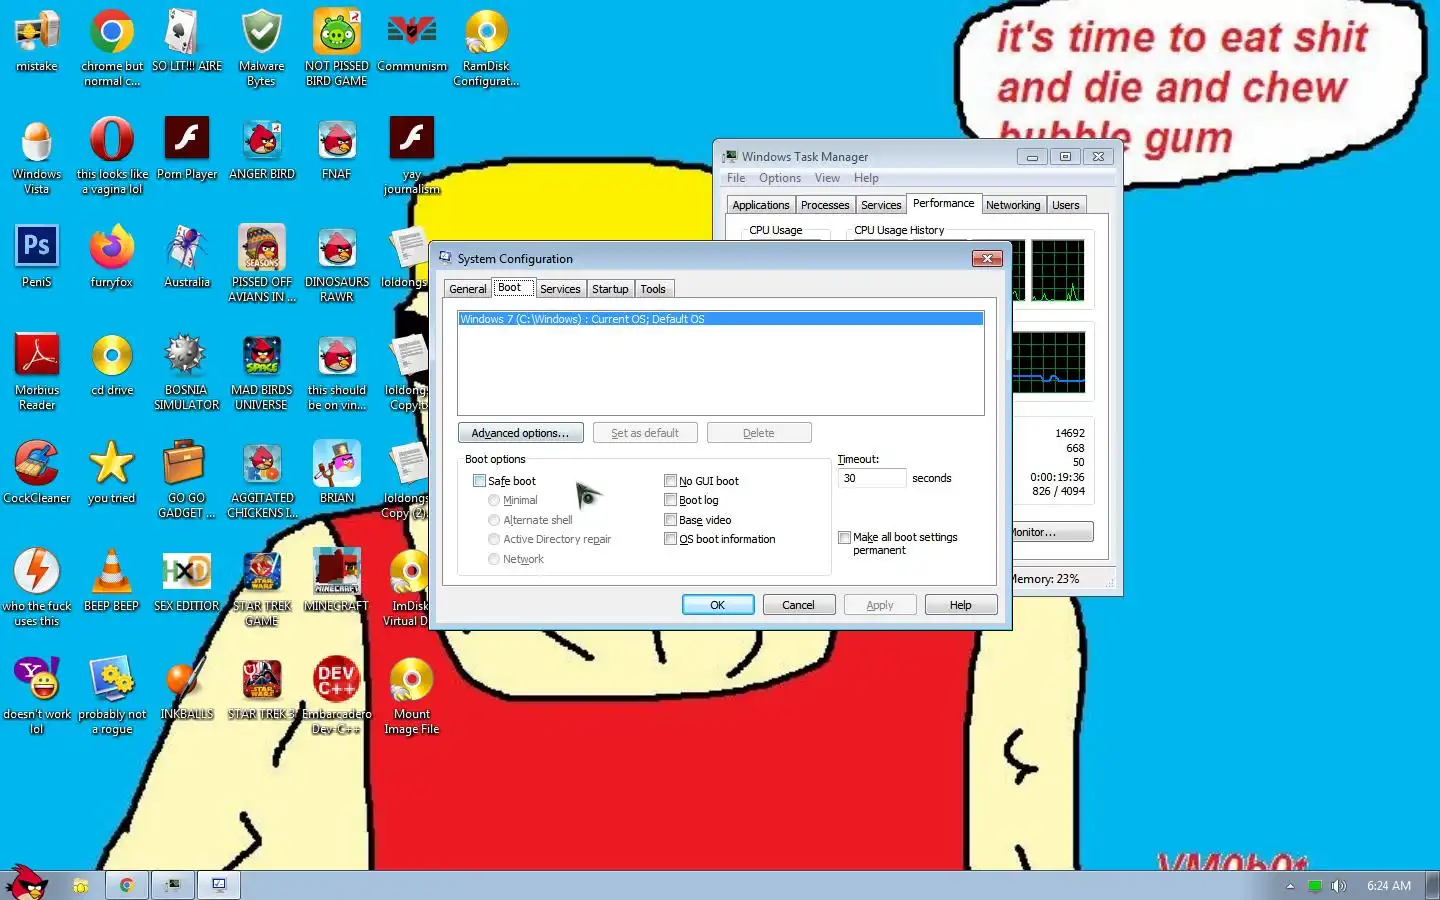Toggle the Boot log checkbox
Screen dimensions: 1440x900
pyautogui.click(x=670, y=500)
